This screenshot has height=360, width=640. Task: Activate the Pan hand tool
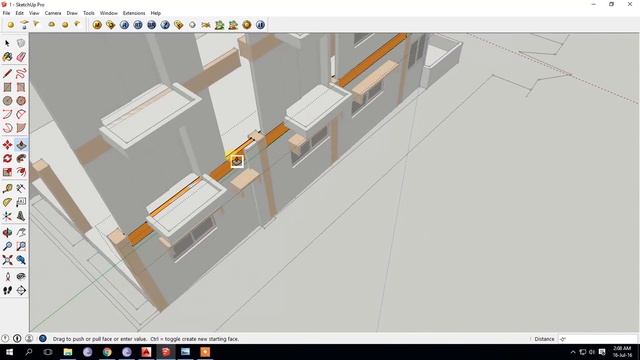click(x=21, y=233)
